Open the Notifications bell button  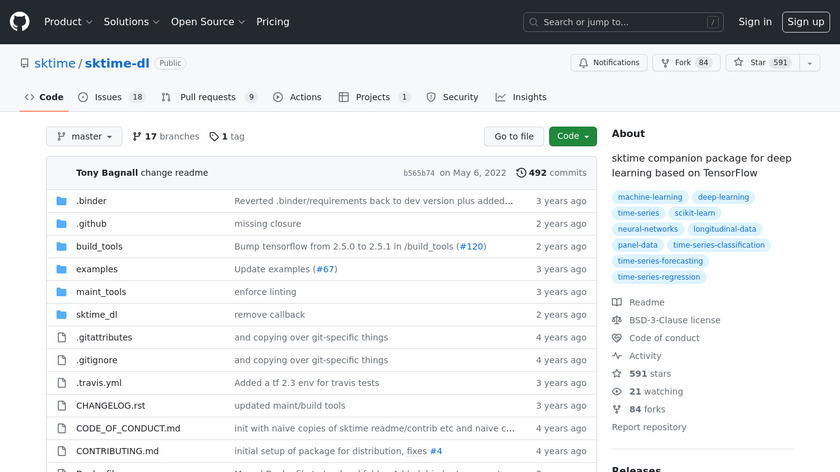point(608,63)
